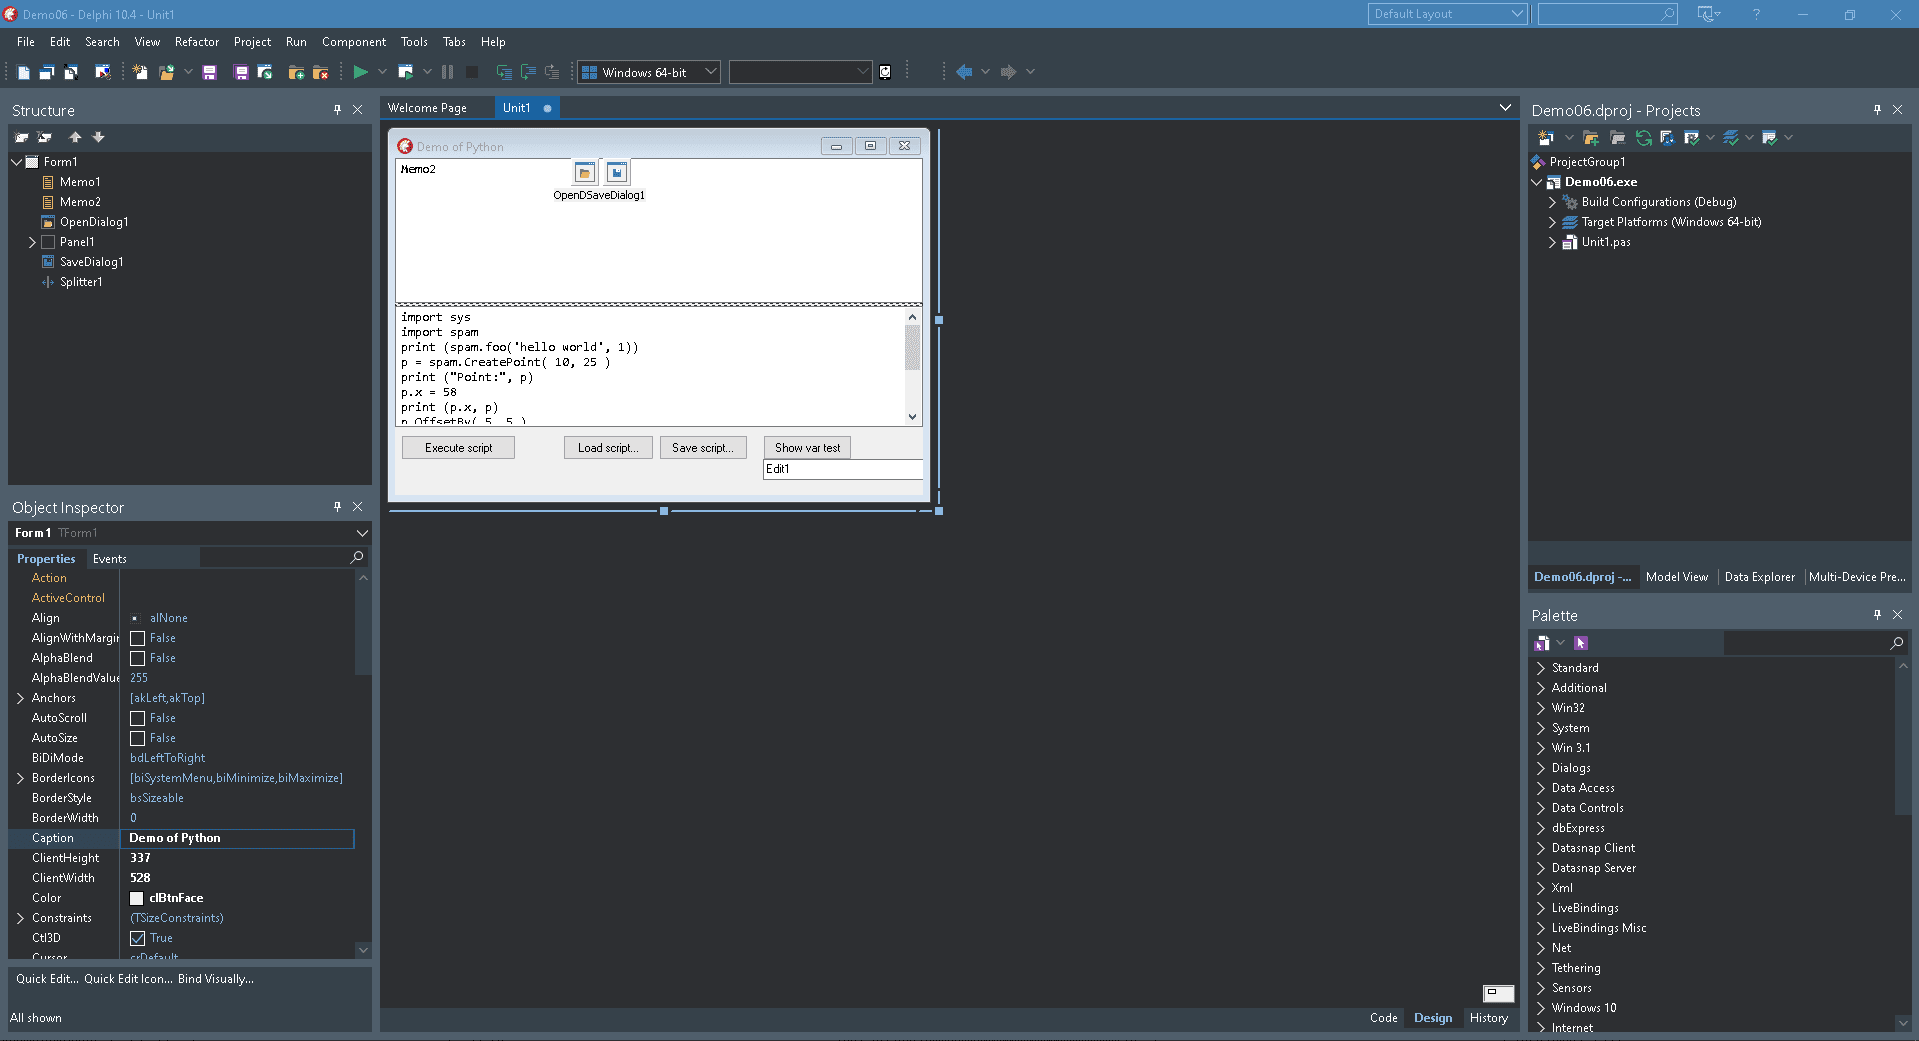Click the Open file folder toolbar icon
1919x1041 pixels.
tap(166, 72)
